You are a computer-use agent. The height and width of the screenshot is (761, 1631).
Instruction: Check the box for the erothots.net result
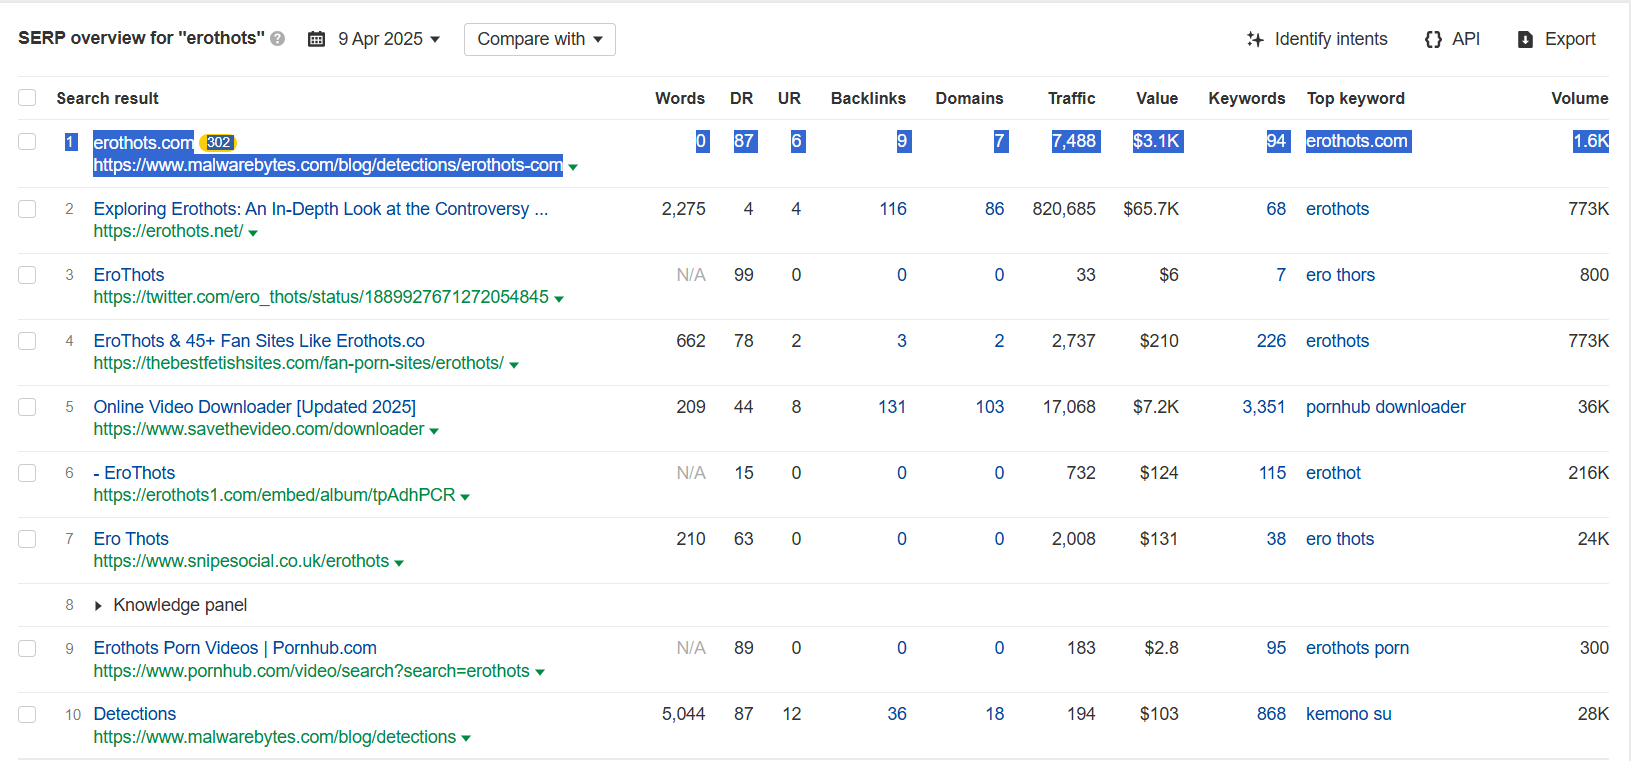[x=27, y=209]
